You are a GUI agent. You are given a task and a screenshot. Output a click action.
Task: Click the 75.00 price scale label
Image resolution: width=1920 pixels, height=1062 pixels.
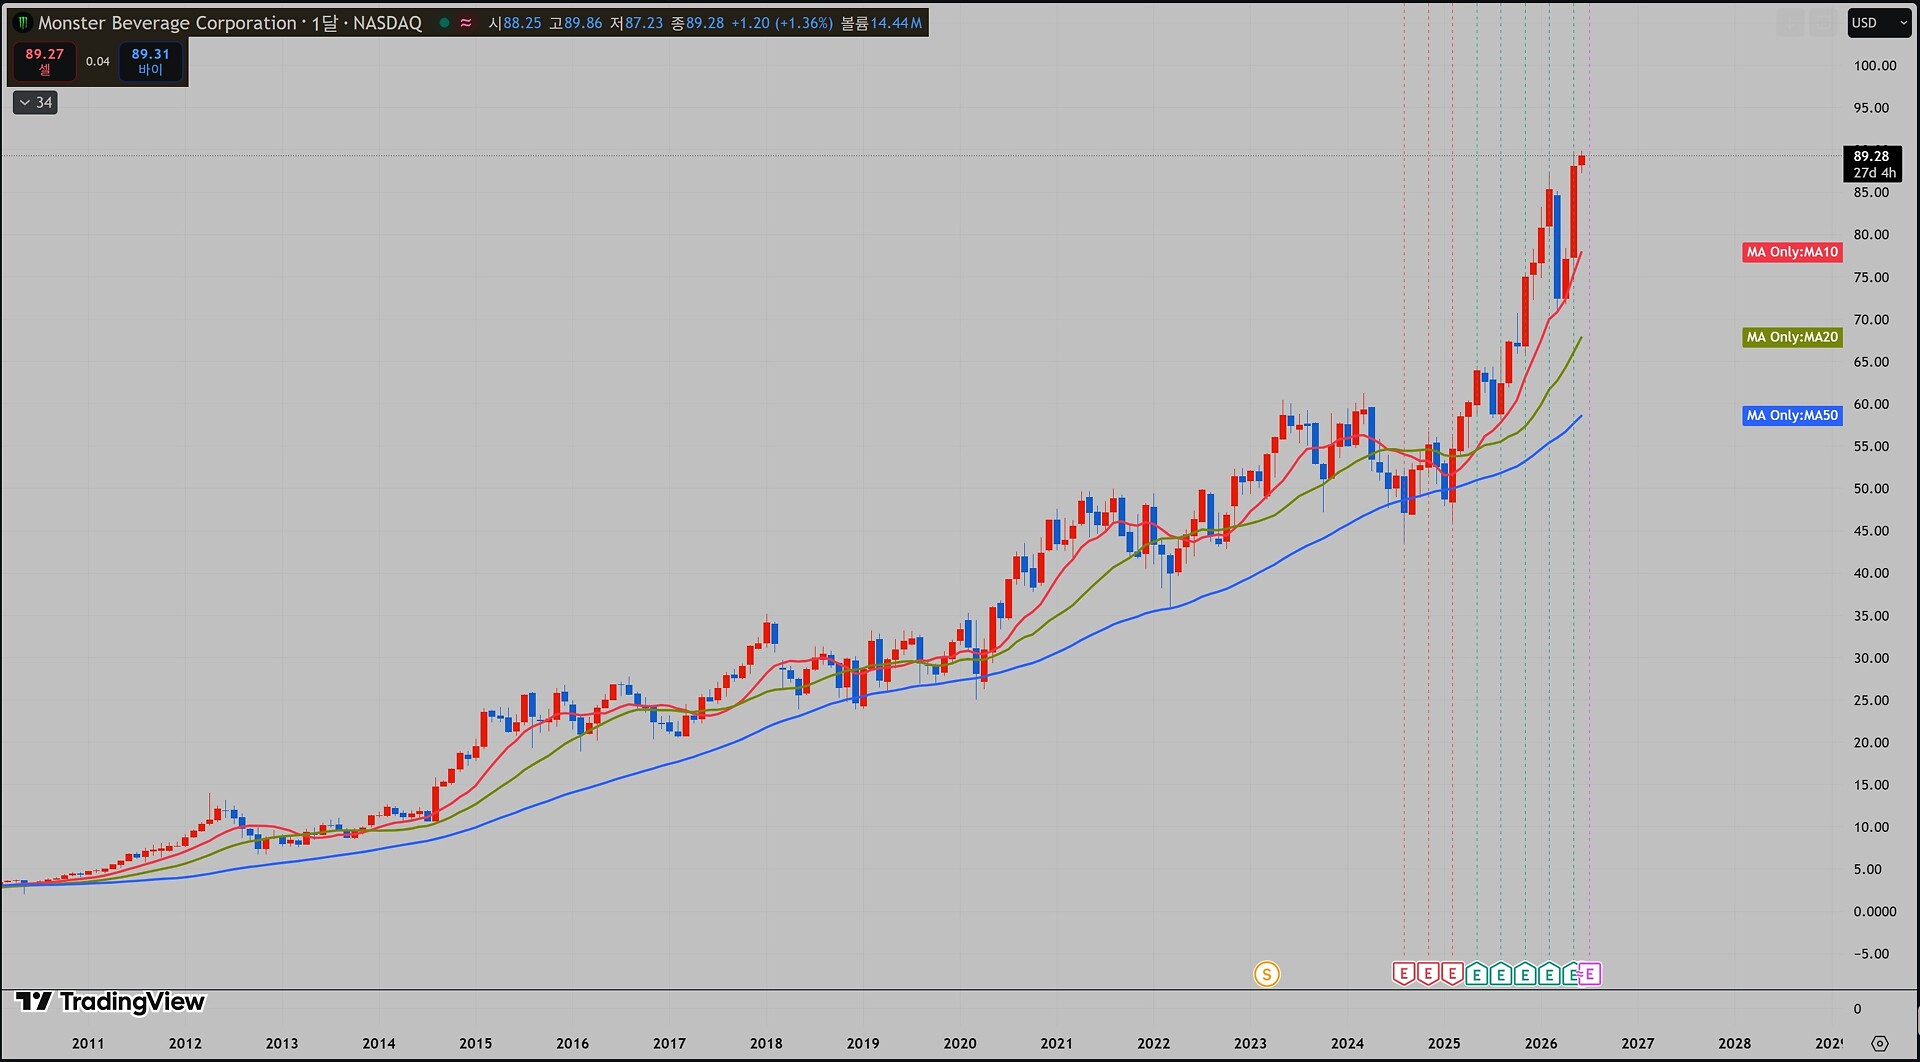coord(1871,278)
